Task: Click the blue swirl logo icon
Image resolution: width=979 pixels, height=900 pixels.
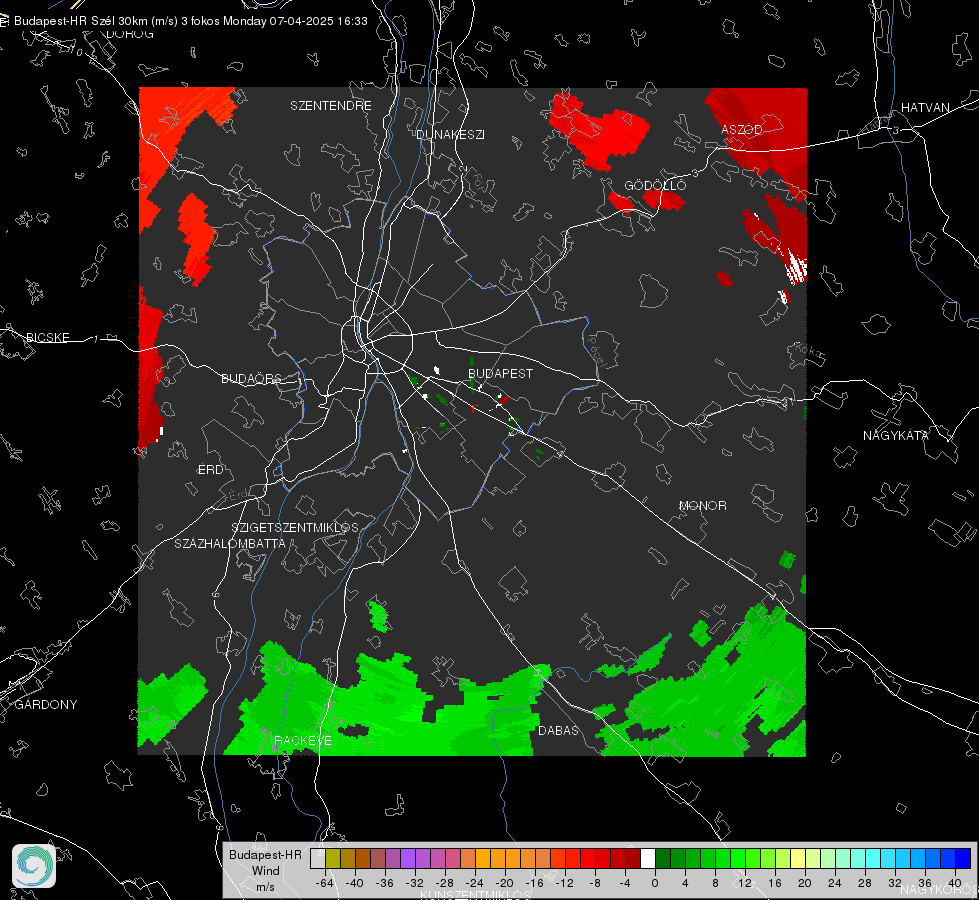Action: 34,866
